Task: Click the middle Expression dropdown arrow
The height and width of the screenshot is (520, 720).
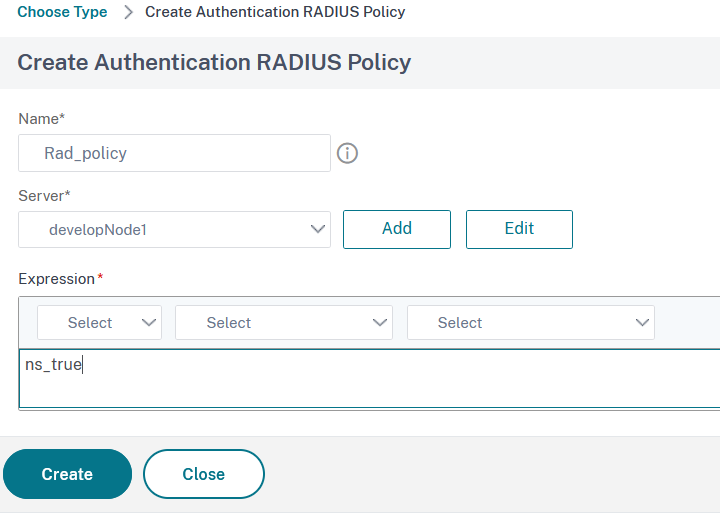Action: tap(380, 322)
